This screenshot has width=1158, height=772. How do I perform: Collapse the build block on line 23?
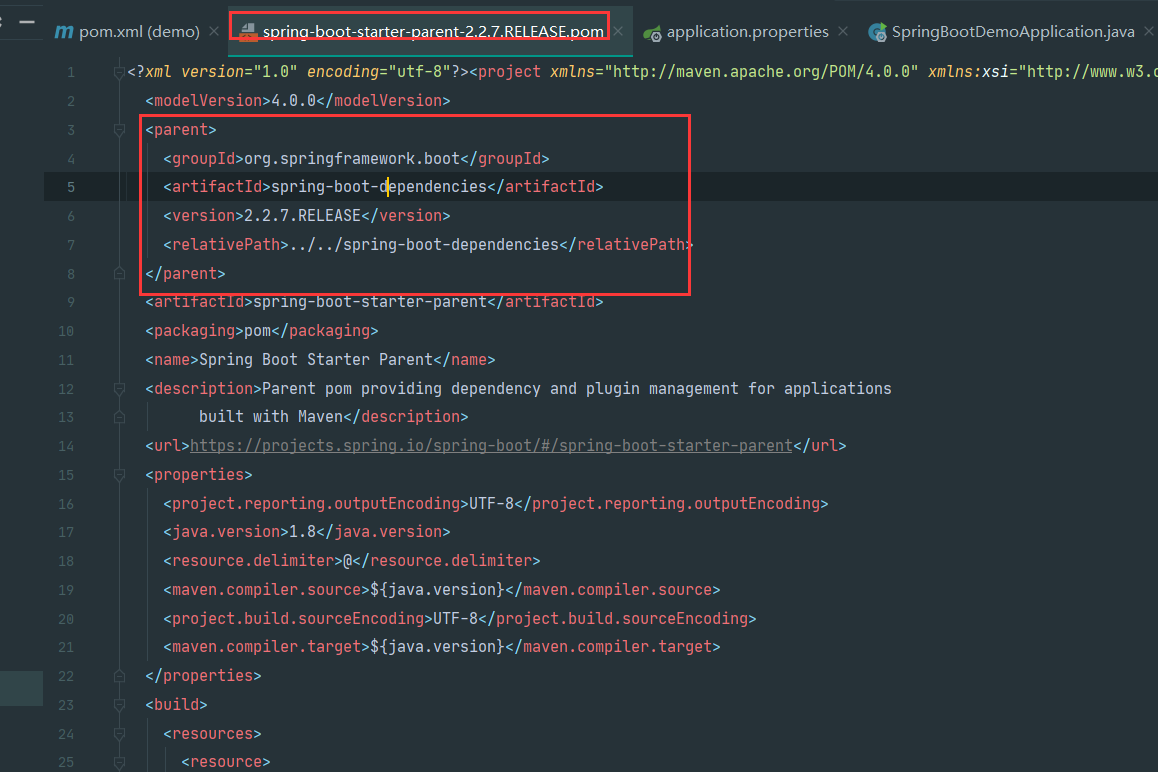pos(119,705)
